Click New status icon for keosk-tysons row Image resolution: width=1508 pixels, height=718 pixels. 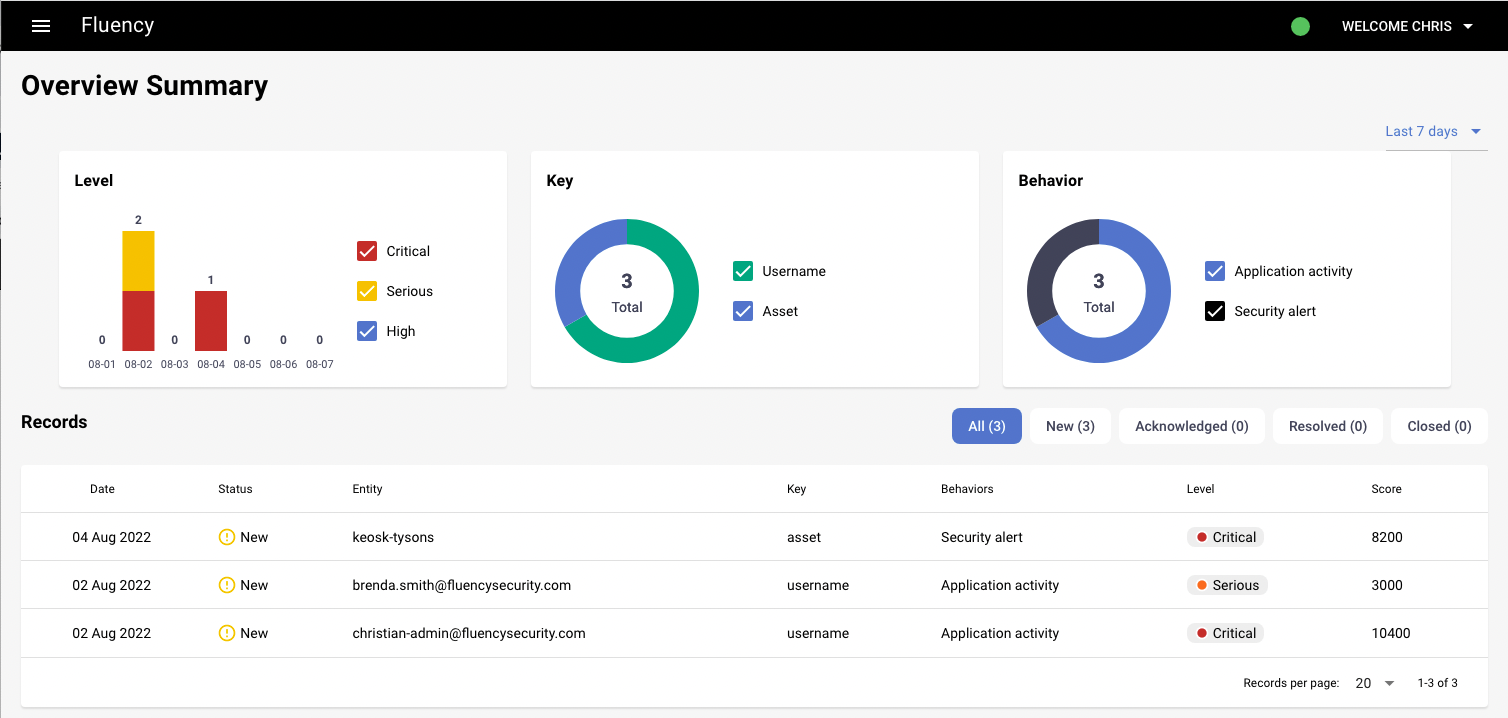[x=227, y=537]
